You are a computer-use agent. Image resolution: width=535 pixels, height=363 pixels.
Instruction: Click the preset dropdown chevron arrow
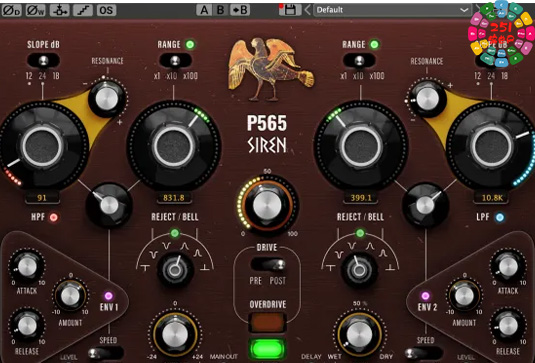[464, 10]
